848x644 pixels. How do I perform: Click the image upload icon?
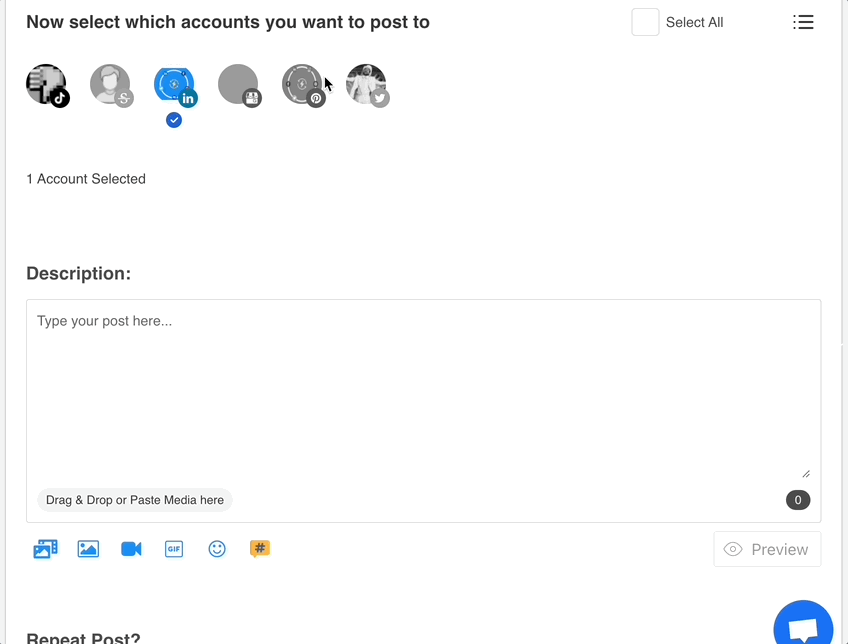point(88,549)
